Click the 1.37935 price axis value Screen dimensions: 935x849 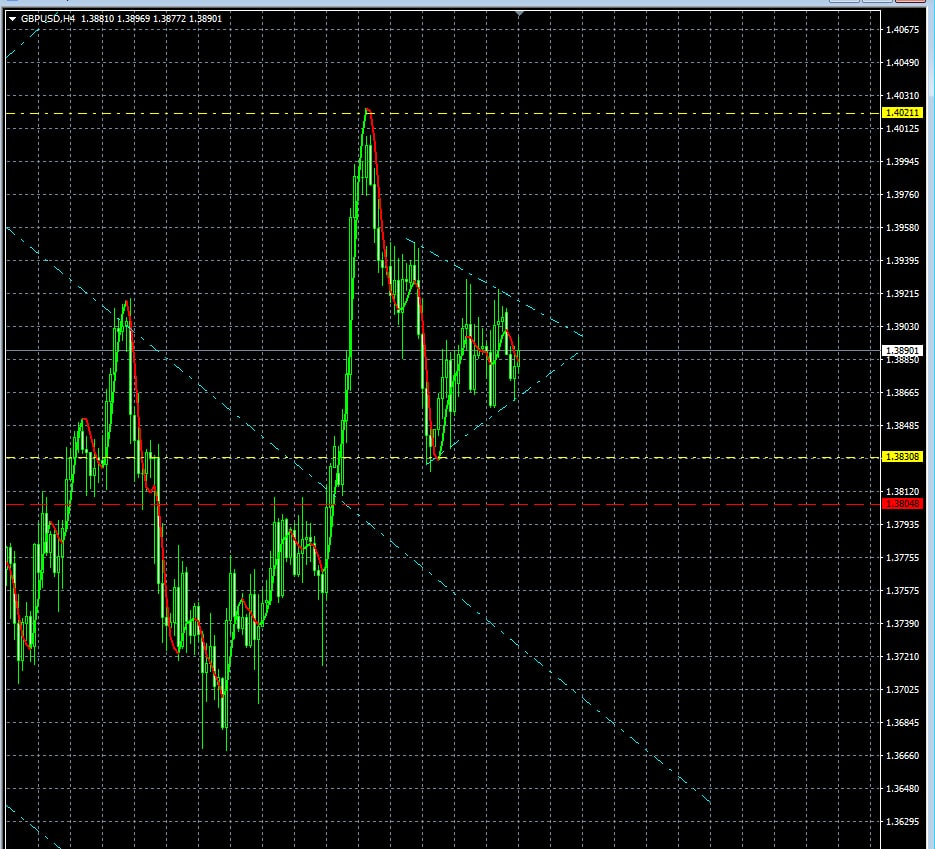point(902,525)
